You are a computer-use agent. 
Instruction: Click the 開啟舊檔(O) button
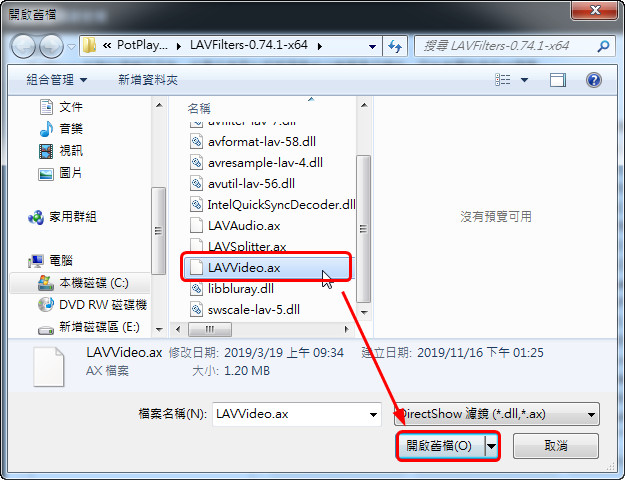[x=441, y=446]
